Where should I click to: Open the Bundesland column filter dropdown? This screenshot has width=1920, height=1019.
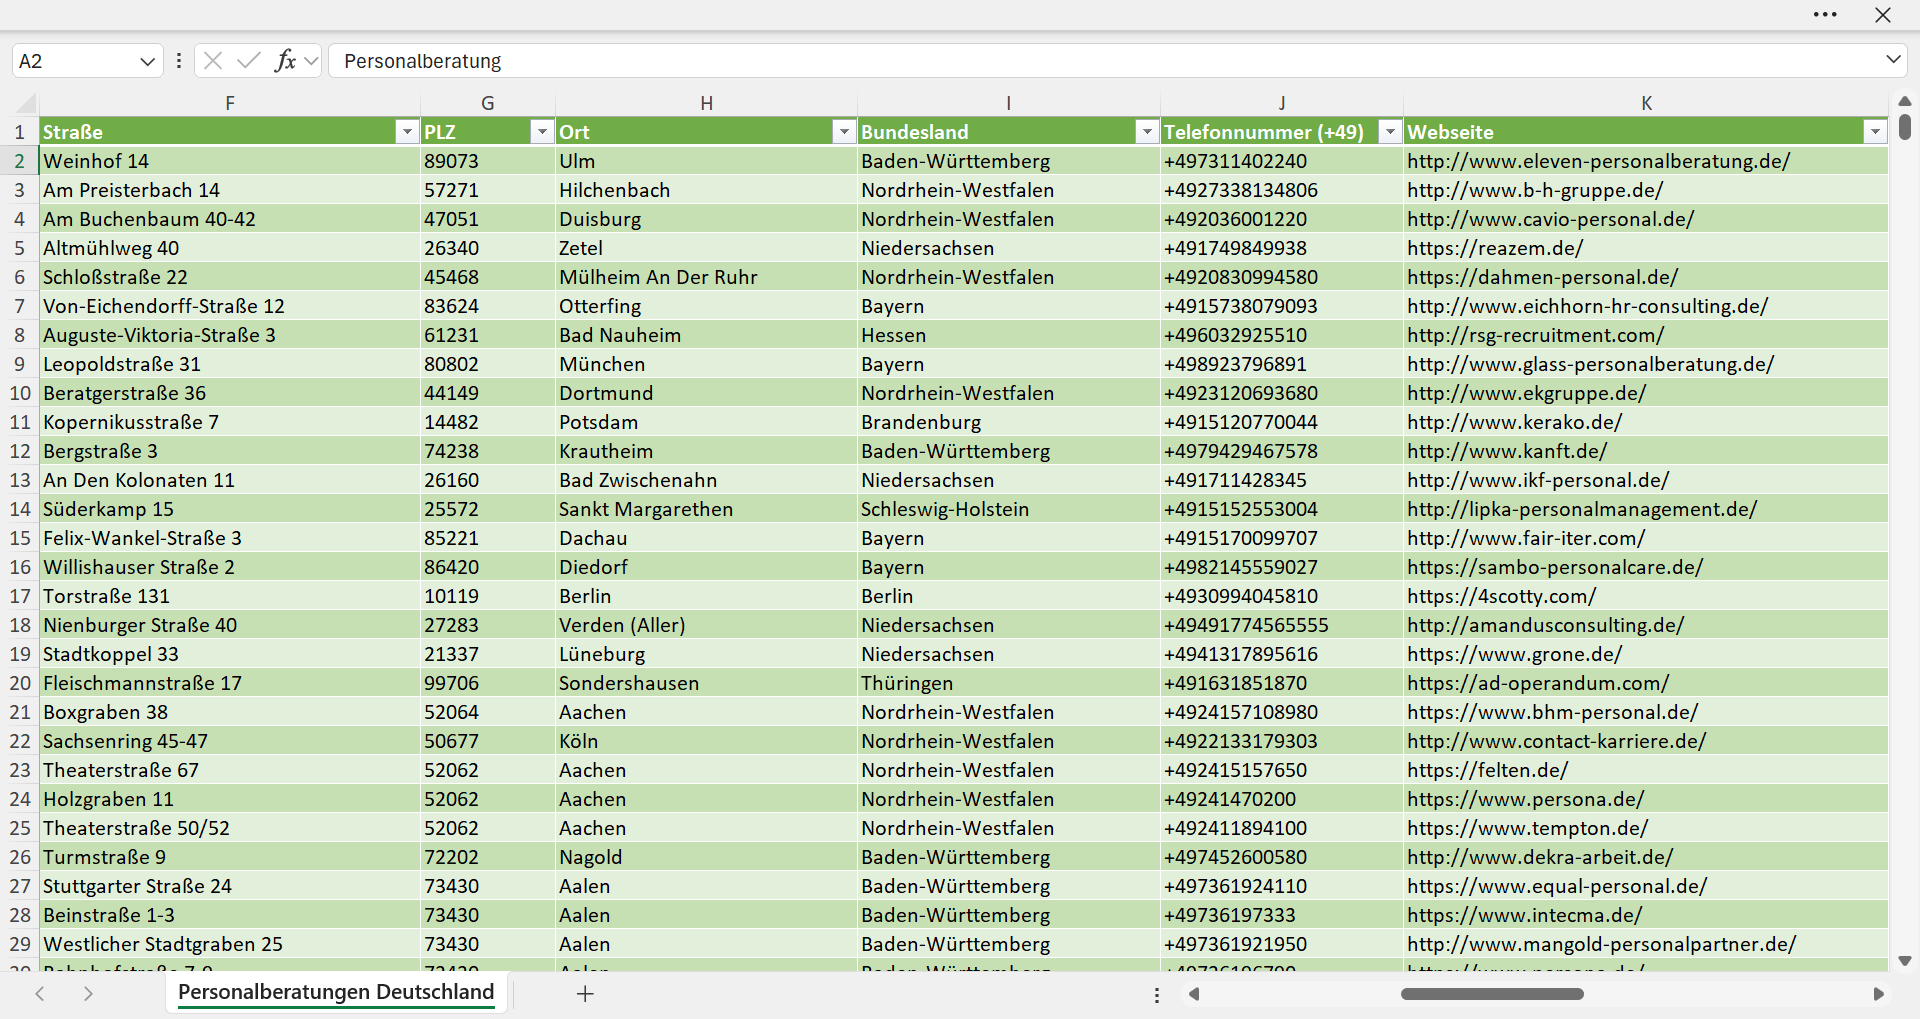point(1147,132)
